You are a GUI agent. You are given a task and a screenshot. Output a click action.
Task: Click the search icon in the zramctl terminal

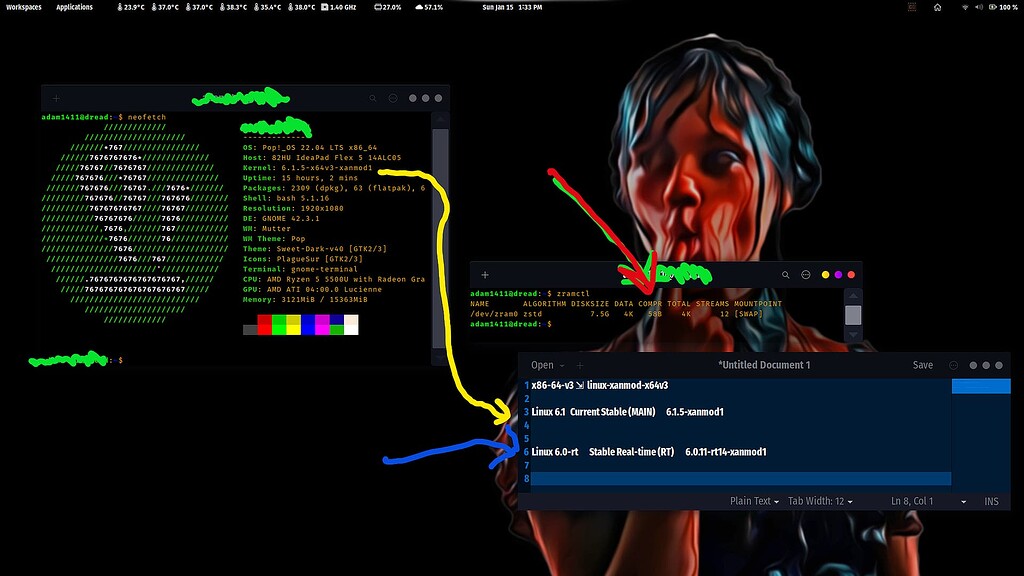click(786, 275)
